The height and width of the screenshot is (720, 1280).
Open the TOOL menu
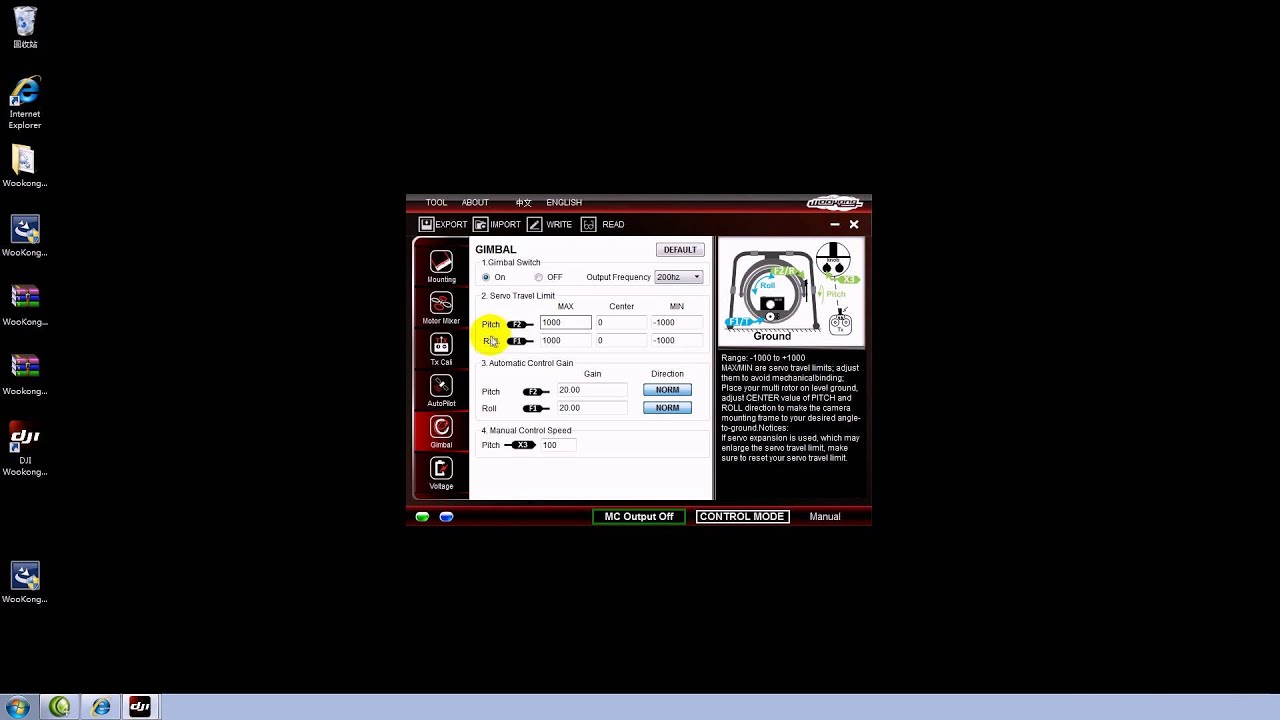click(x=436, y=202)
